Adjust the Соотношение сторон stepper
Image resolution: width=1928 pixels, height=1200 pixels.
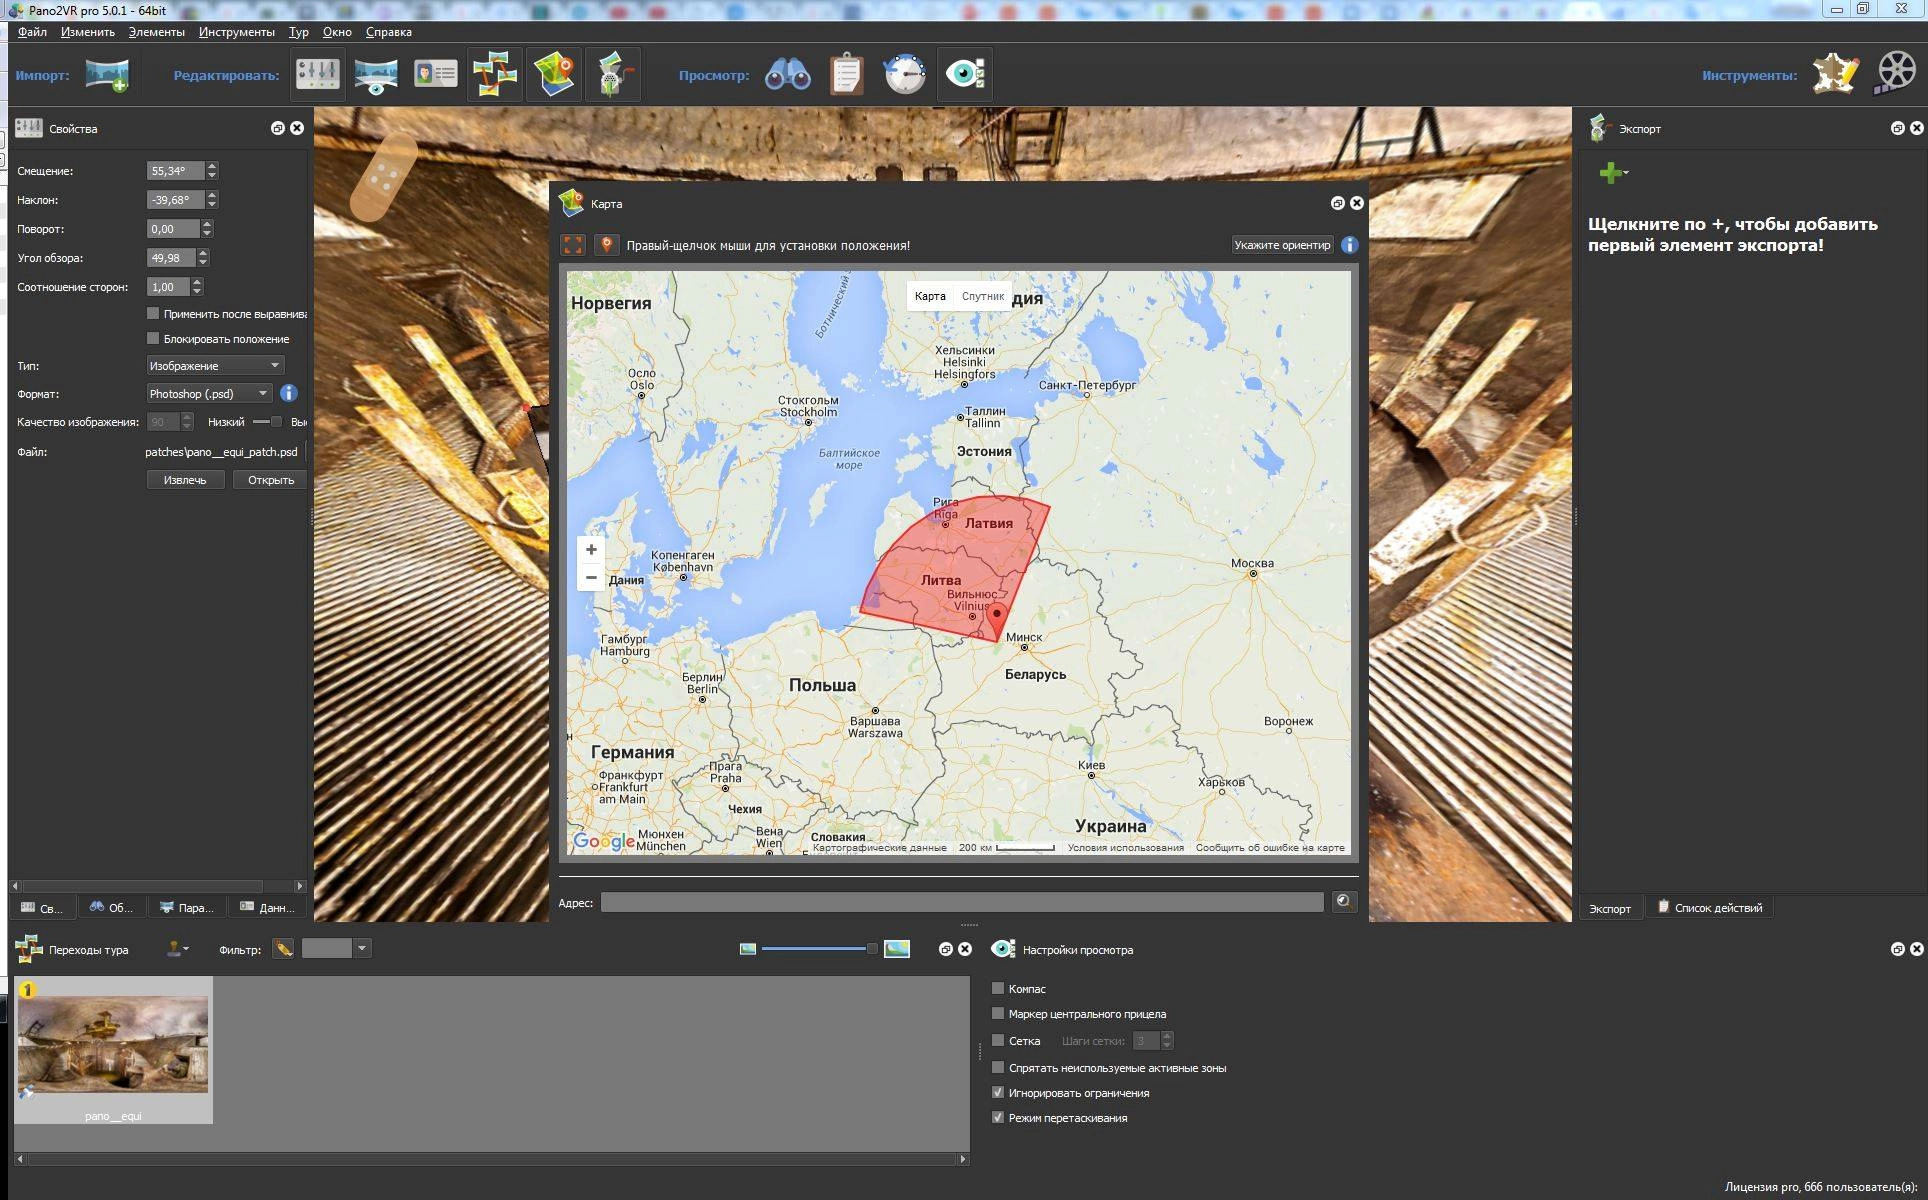[197, 287]
